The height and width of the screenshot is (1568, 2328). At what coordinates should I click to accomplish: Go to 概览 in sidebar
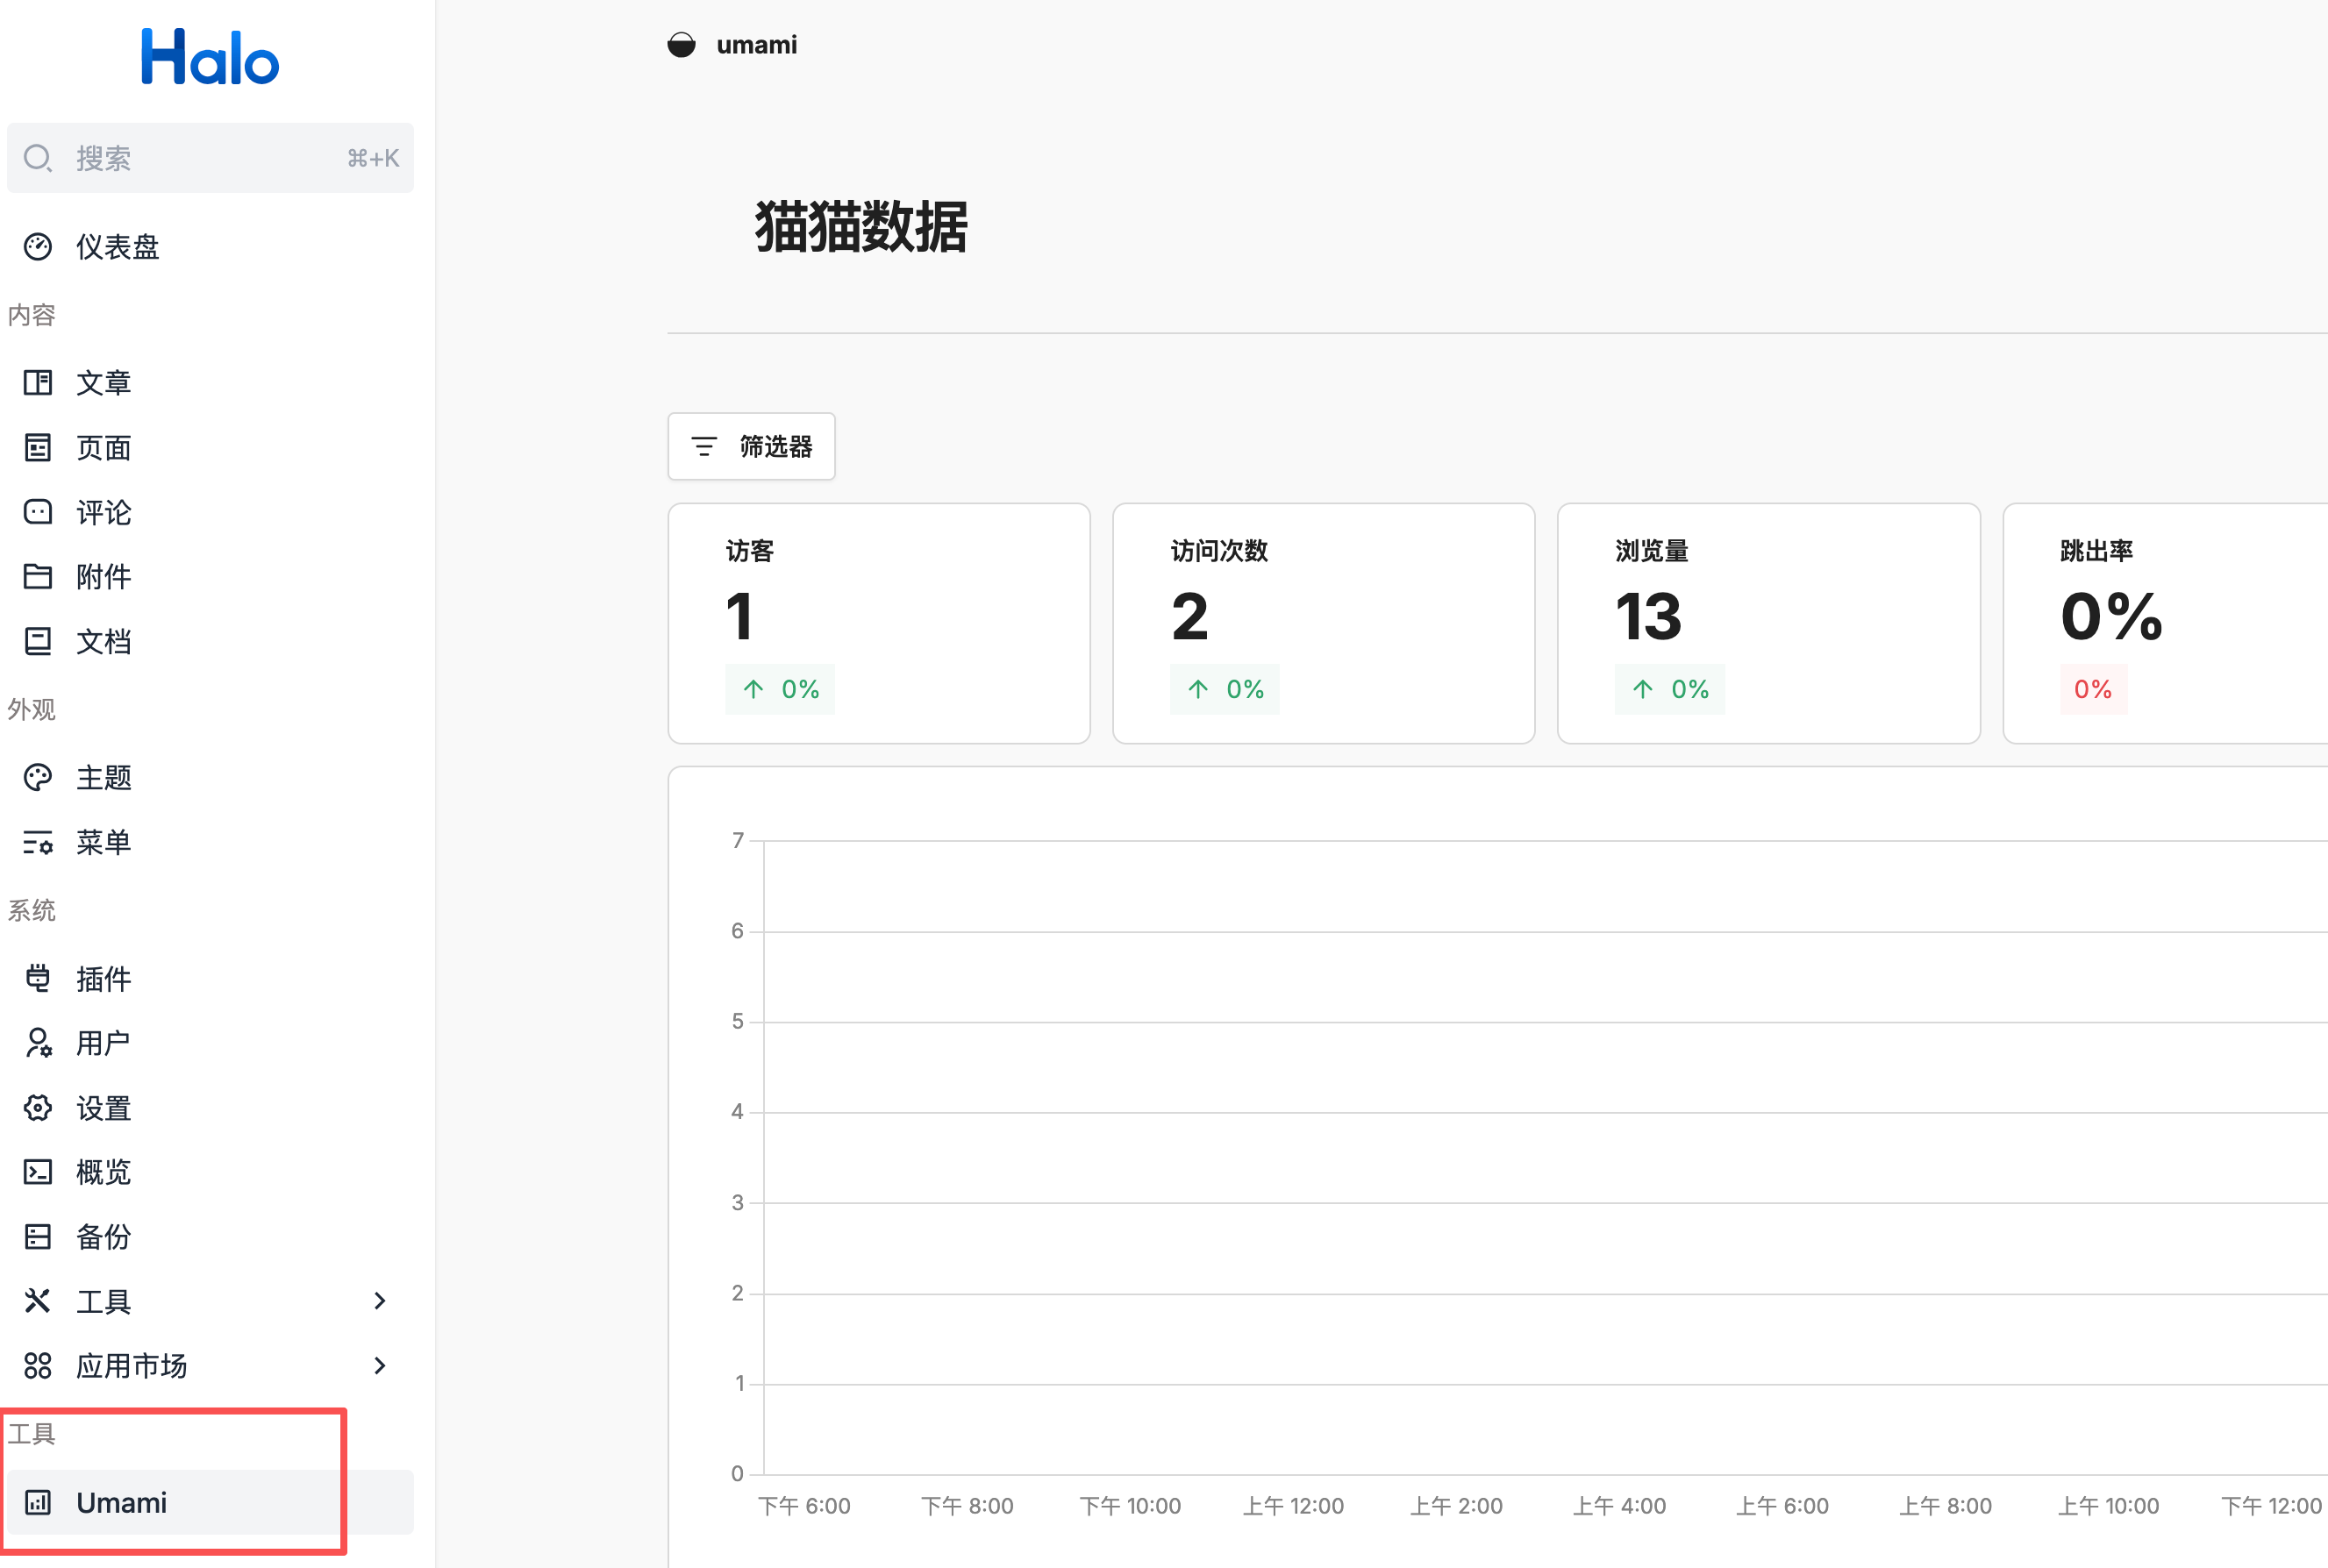103,1172
